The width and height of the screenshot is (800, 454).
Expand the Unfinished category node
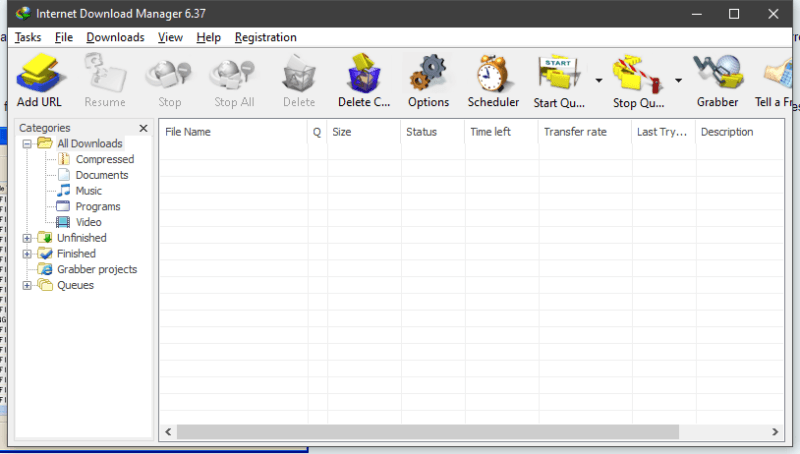click(27, 238)
